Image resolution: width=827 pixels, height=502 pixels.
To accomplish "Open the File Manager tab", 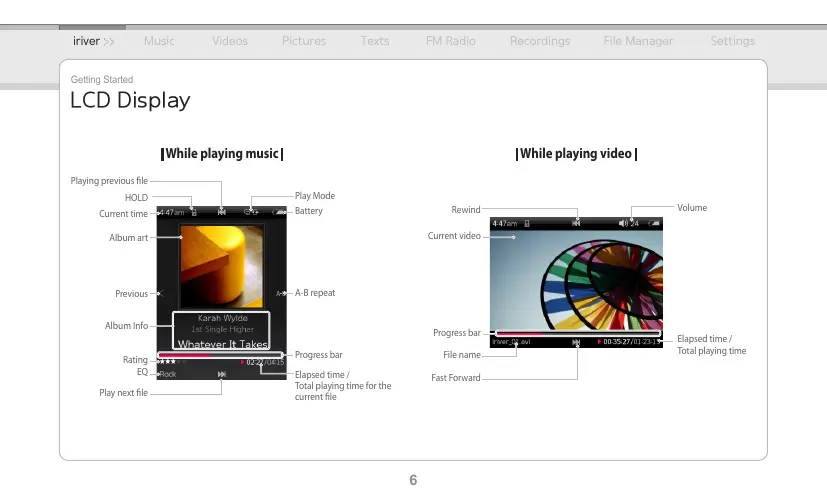I will click(638, 41).
